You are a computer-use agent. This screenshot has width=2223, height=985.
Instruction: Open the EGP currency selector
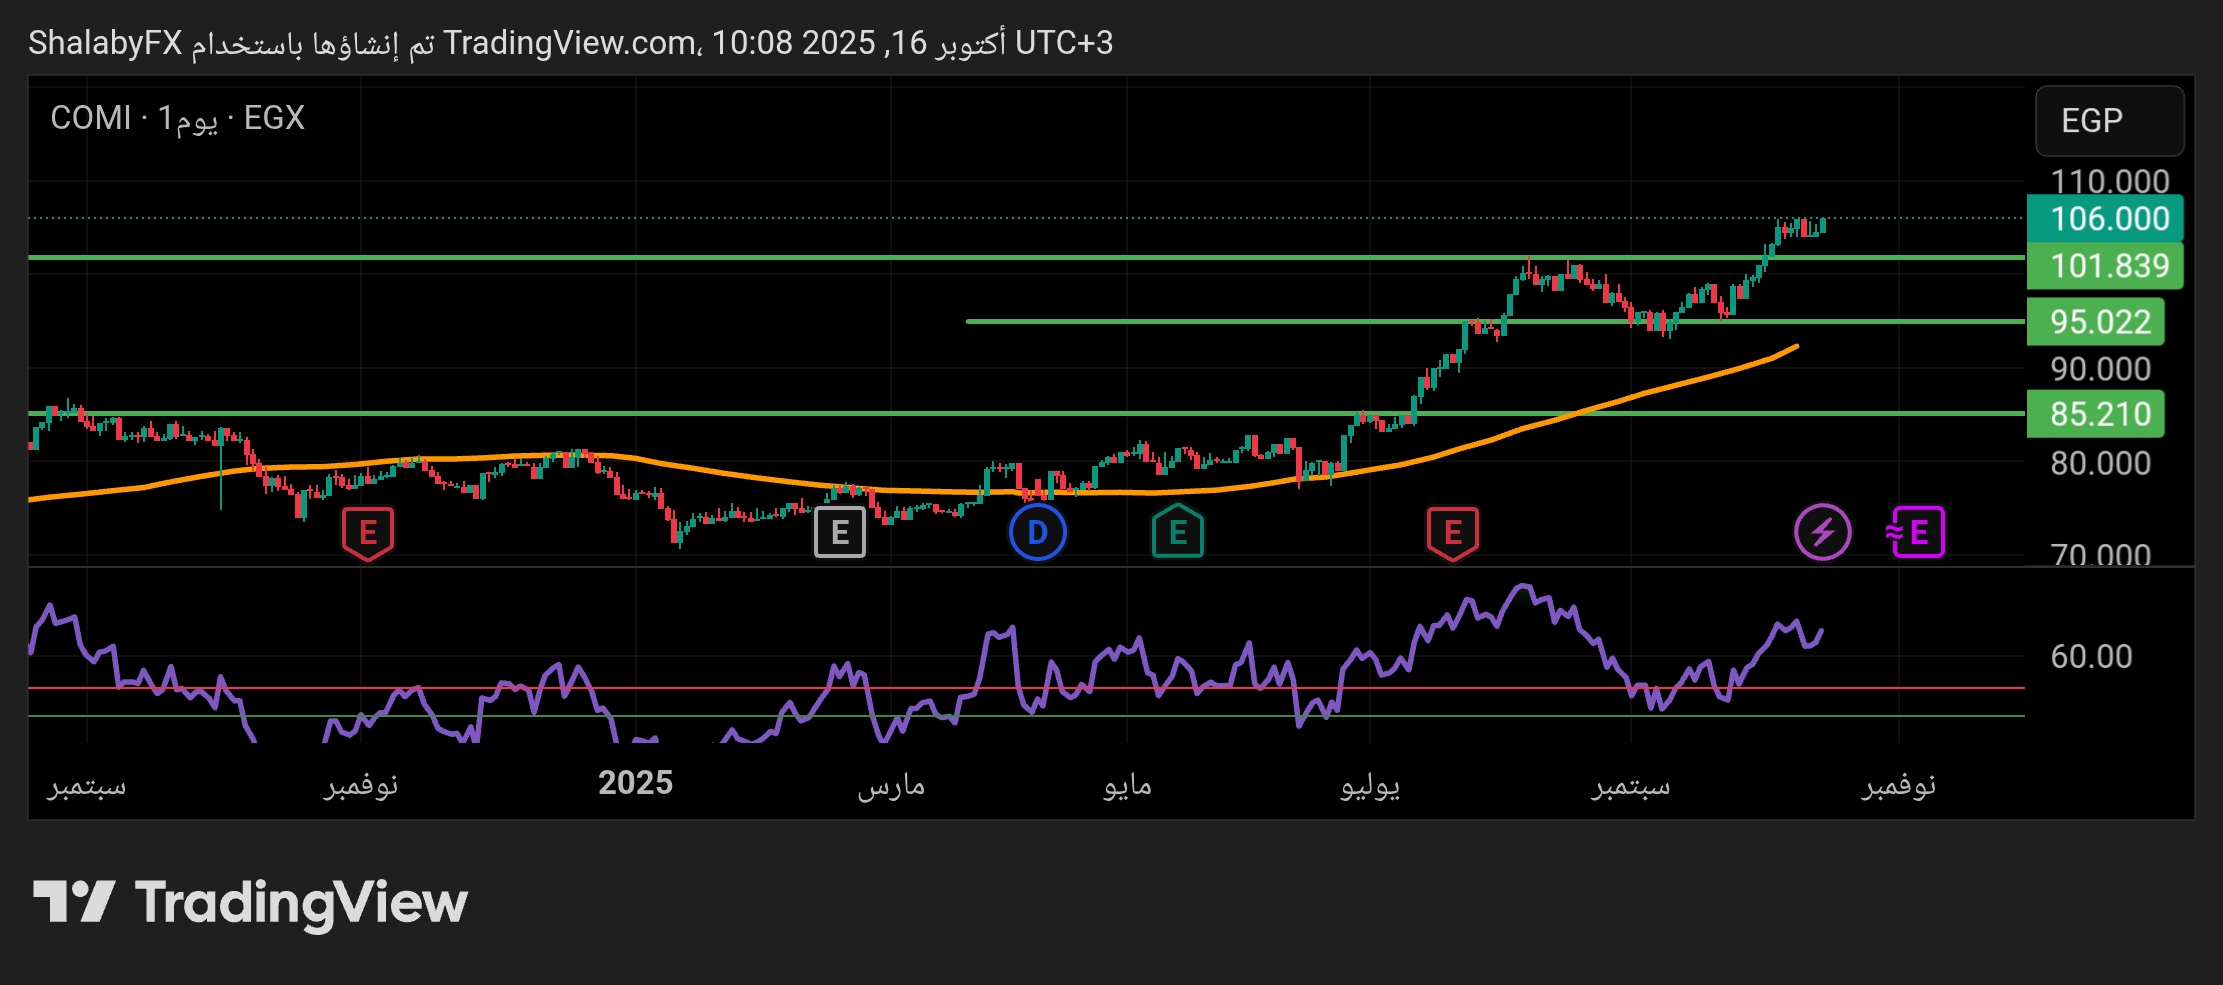click(2109, 121)
